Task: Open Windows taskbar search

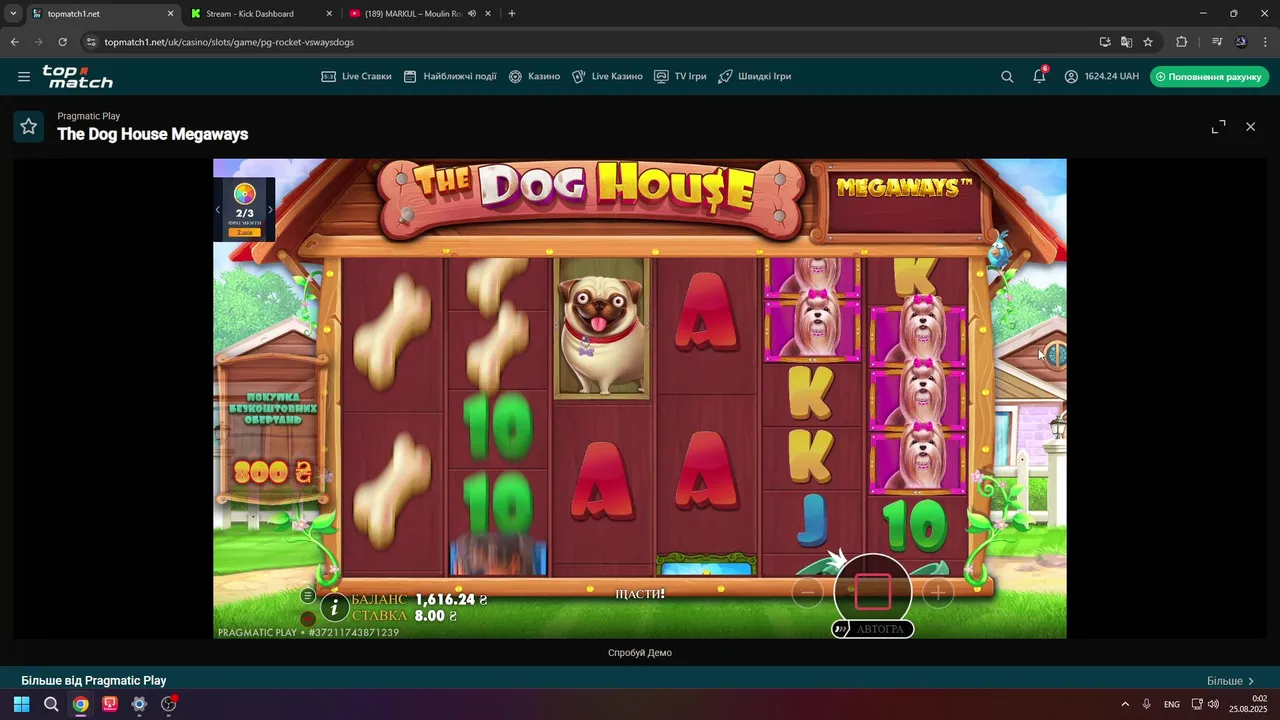Action: pyautogui.click(x=51, y=704)
